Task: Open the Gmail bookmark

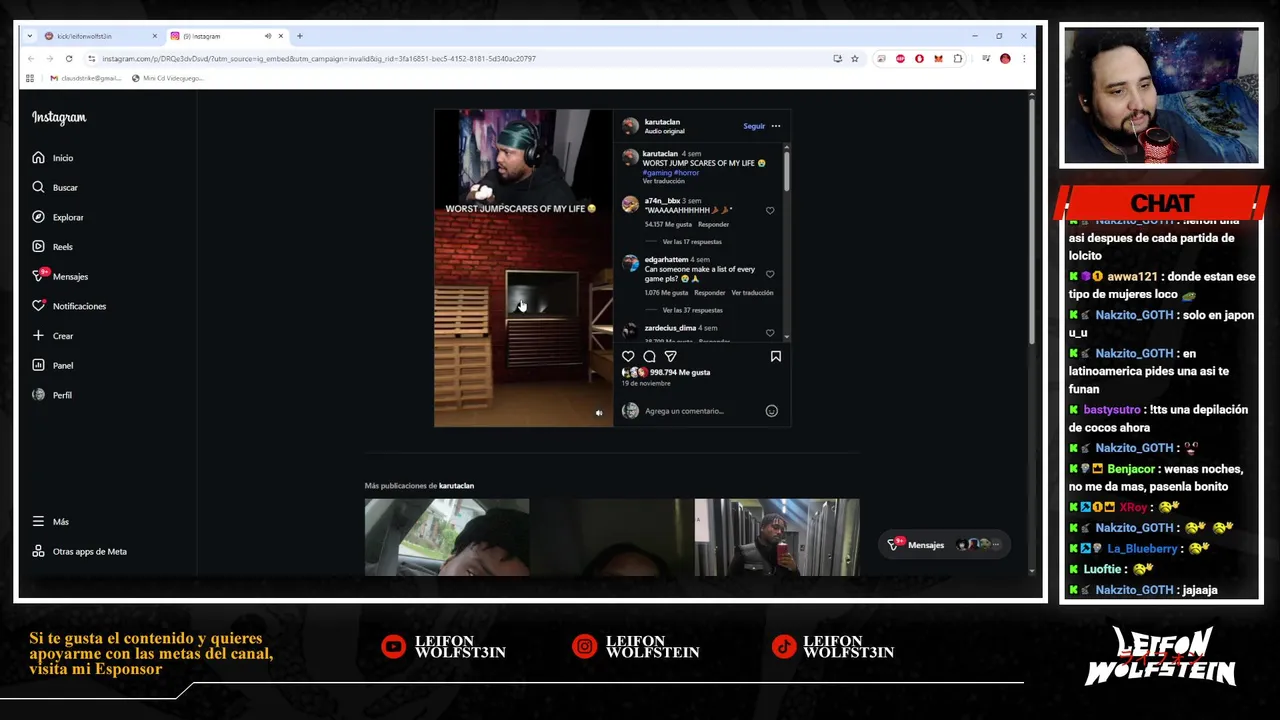Action: coord(84,78)
